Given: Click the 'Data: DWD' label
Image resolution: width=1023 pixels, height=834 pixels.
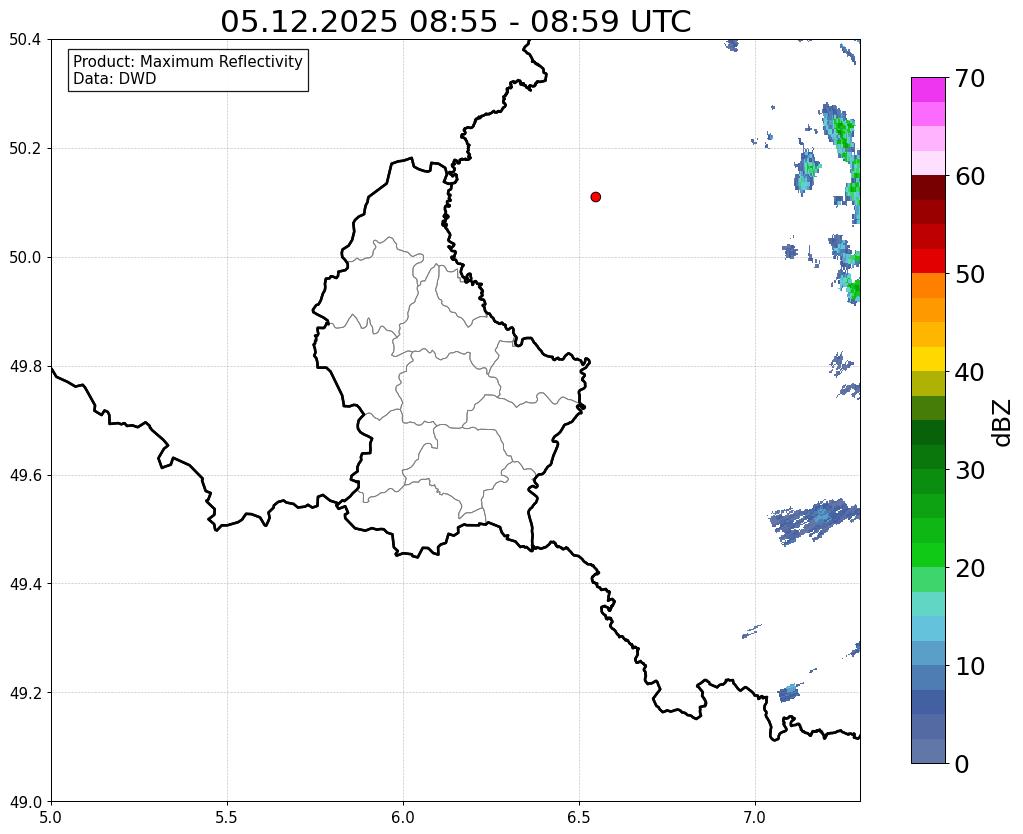Looking at the screenshot, I should (x=115, y=79).
